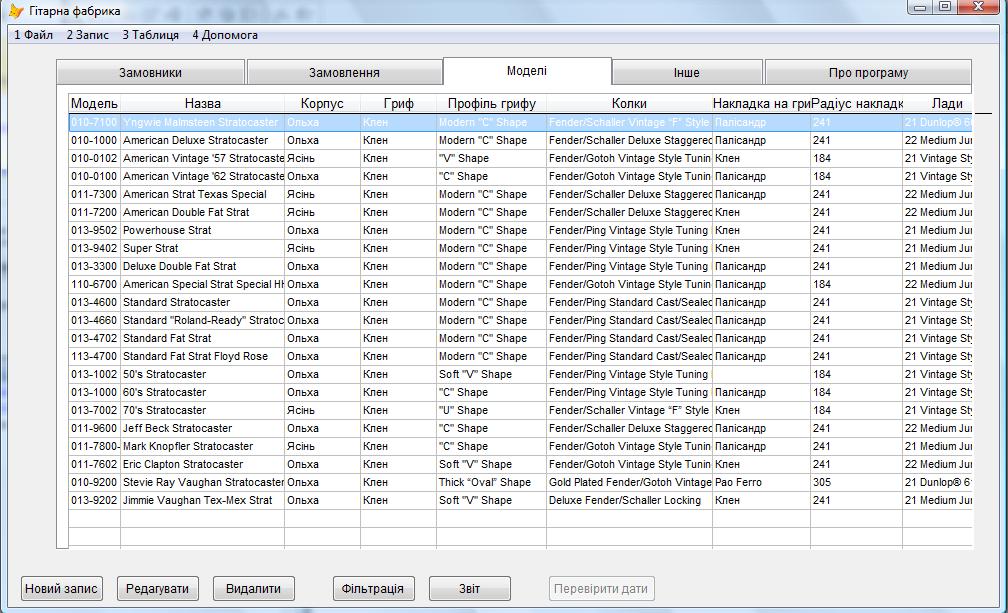The height and width of the screenshot is (613, 1008).
Task: Select the Yngwie Malmsteen Stratocaster row
Action: pos(521,122)
